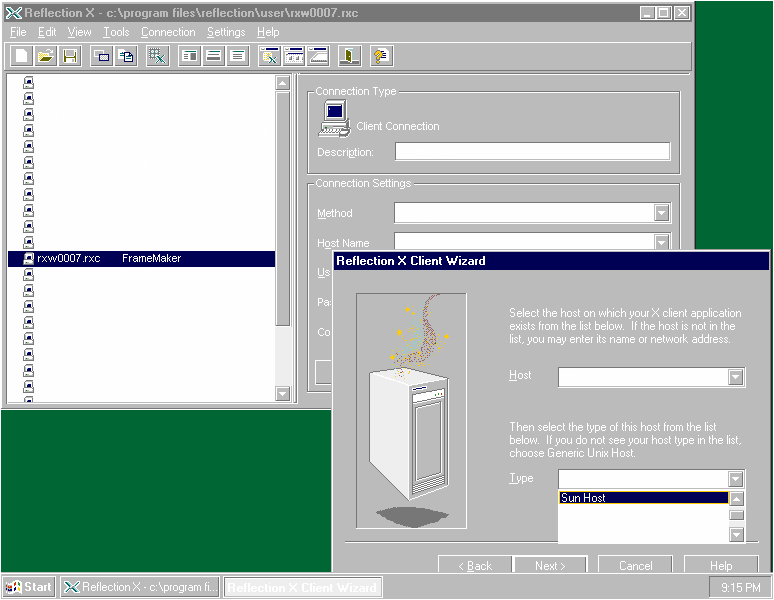Click the Windows Start button

29,587
